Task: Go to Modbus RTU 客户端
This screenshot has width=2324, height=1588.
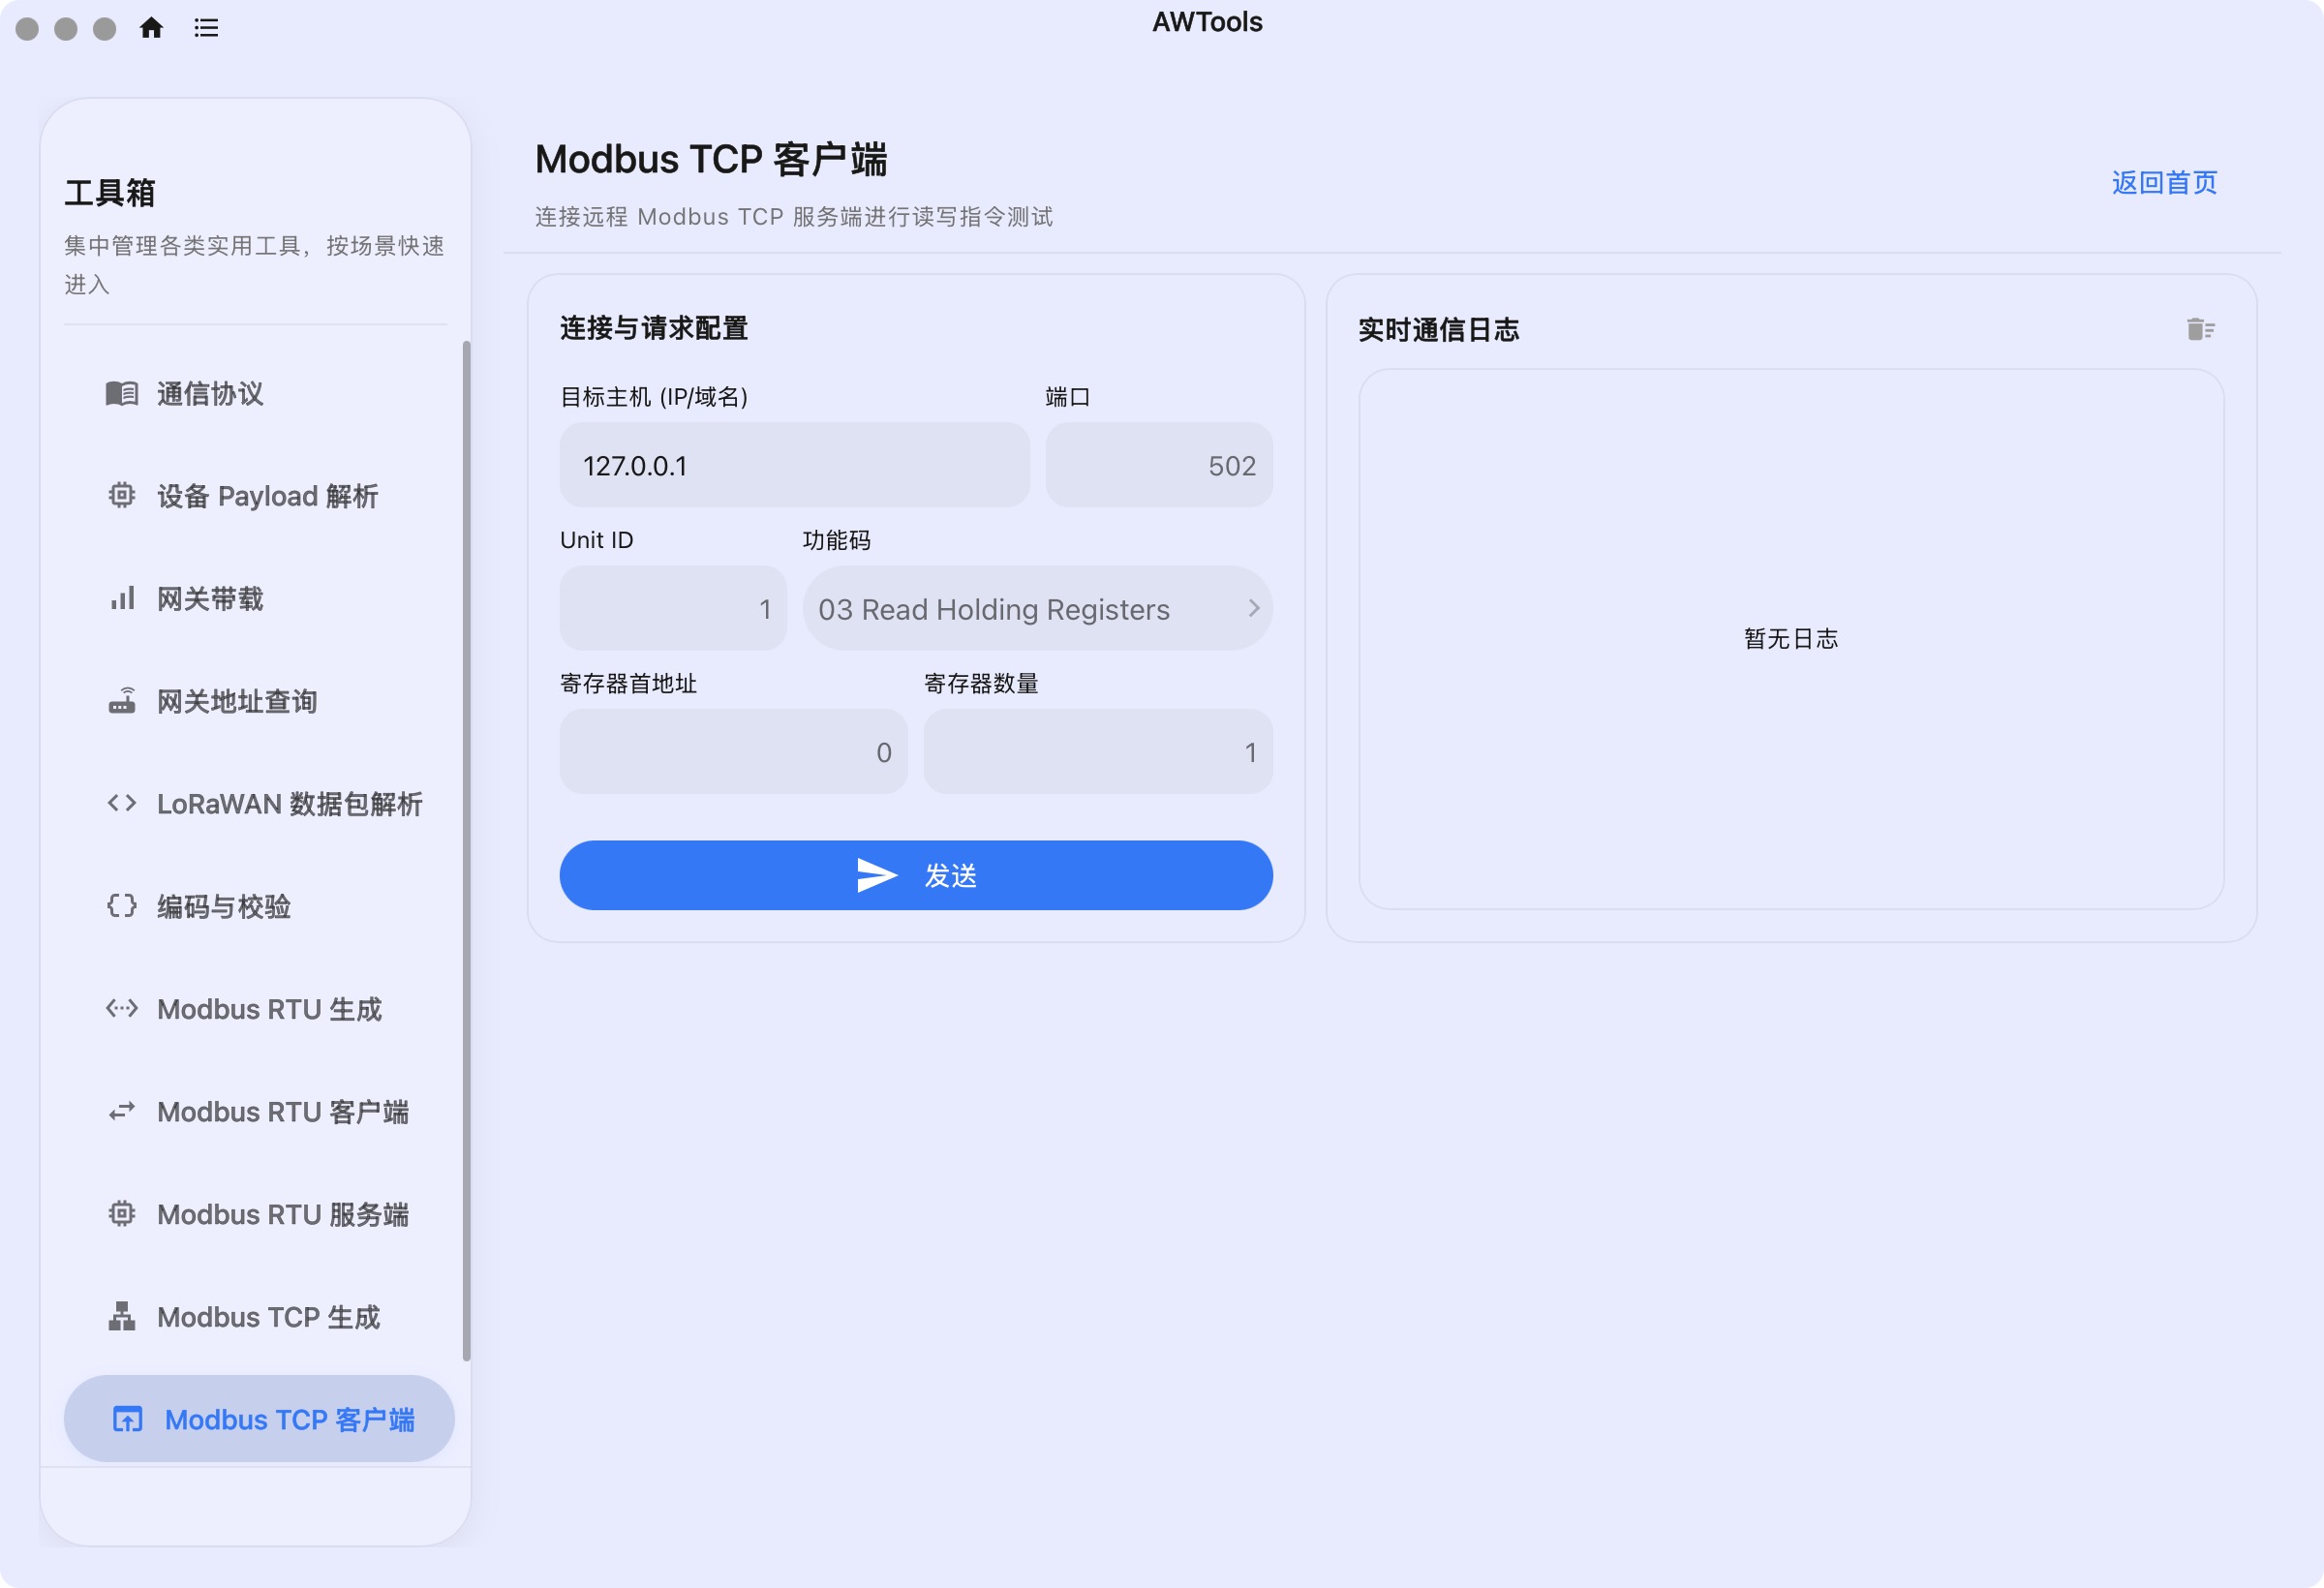Action: coord(259,1112)
